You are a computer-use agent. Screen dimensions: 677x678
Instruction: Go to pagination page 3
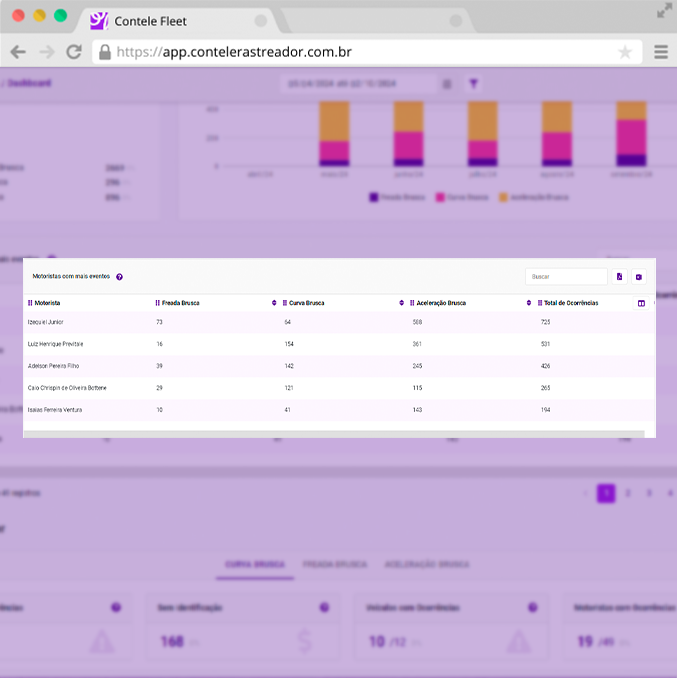tap(649, 493)
